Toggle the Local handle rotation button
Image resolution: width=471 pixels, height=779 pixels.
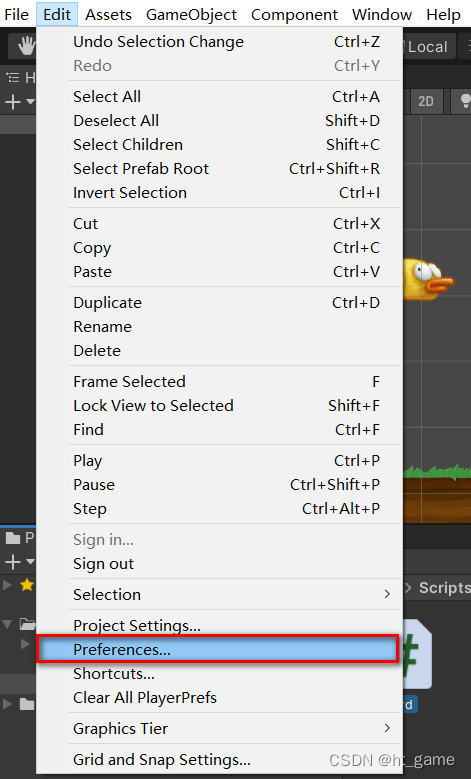point(427,47)
